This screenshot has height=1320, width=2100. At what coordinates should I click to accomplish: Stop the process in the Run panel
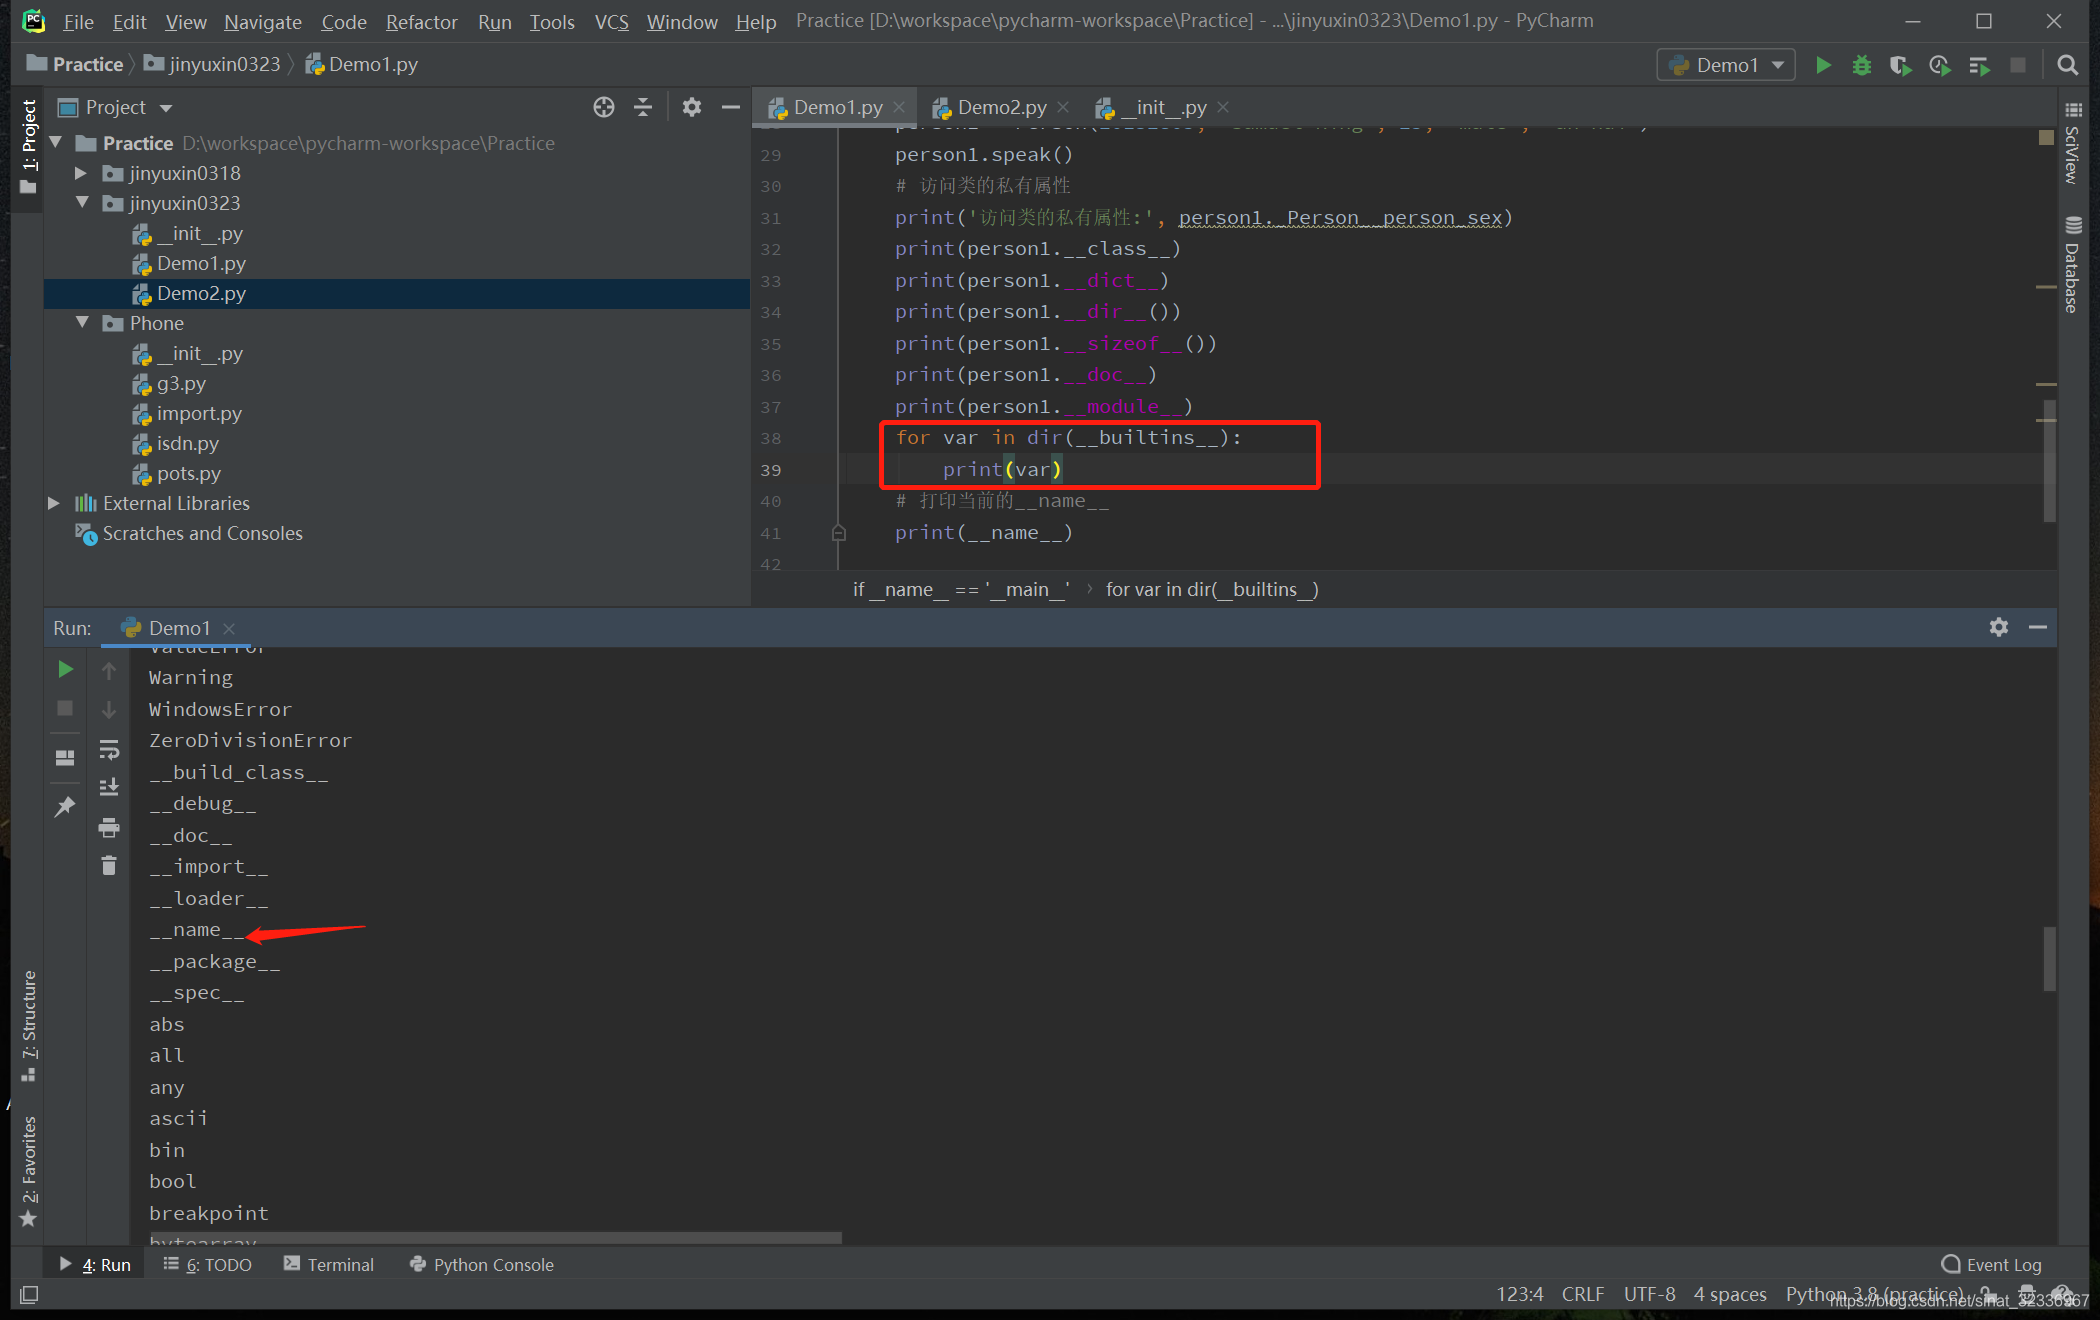pos(65,708)
